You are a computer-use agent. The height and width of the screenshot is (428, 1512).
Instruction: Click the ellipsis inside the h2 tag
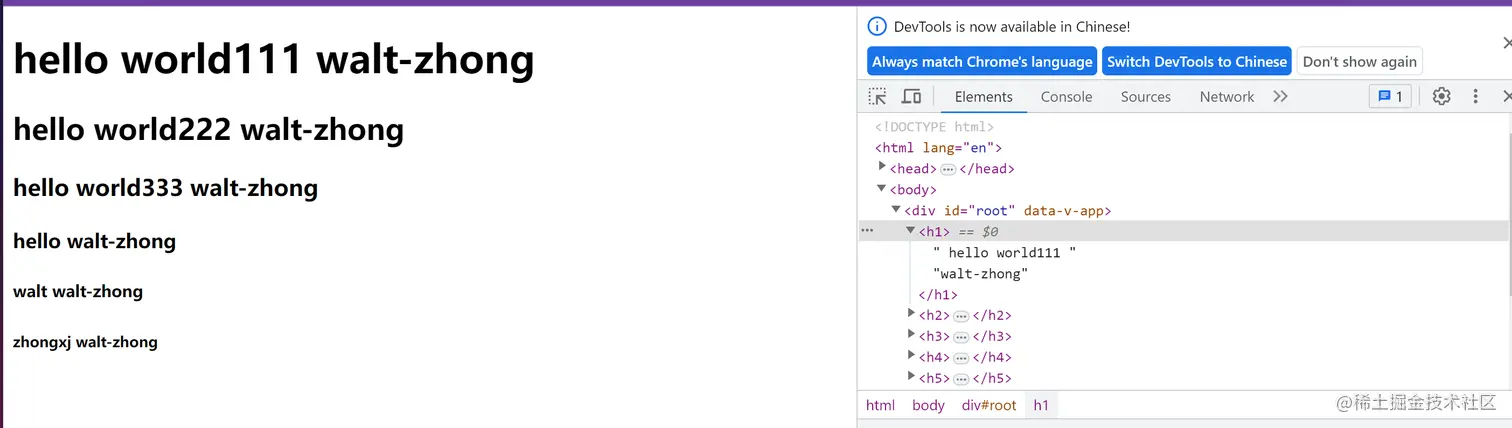pos(962,316)
